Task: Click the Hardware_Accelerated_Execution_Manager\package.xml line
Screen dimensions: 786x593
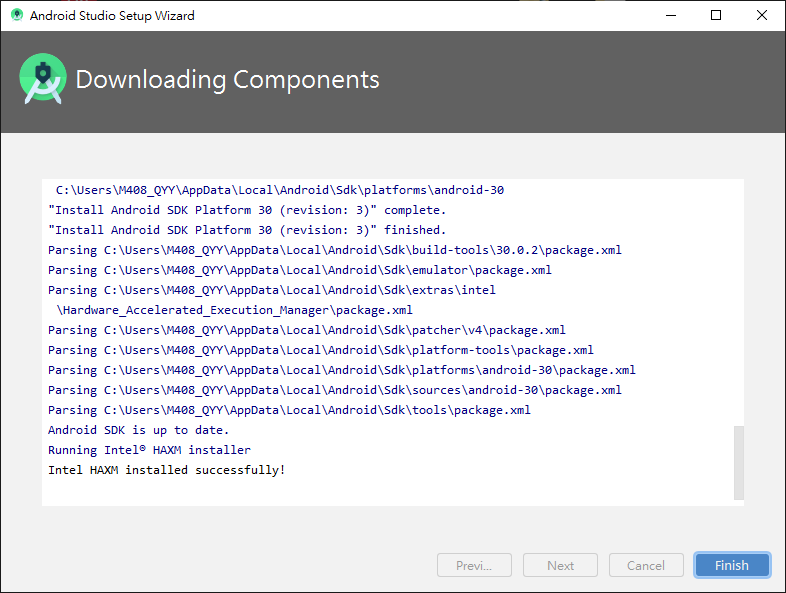Action: tap(235, 310)
